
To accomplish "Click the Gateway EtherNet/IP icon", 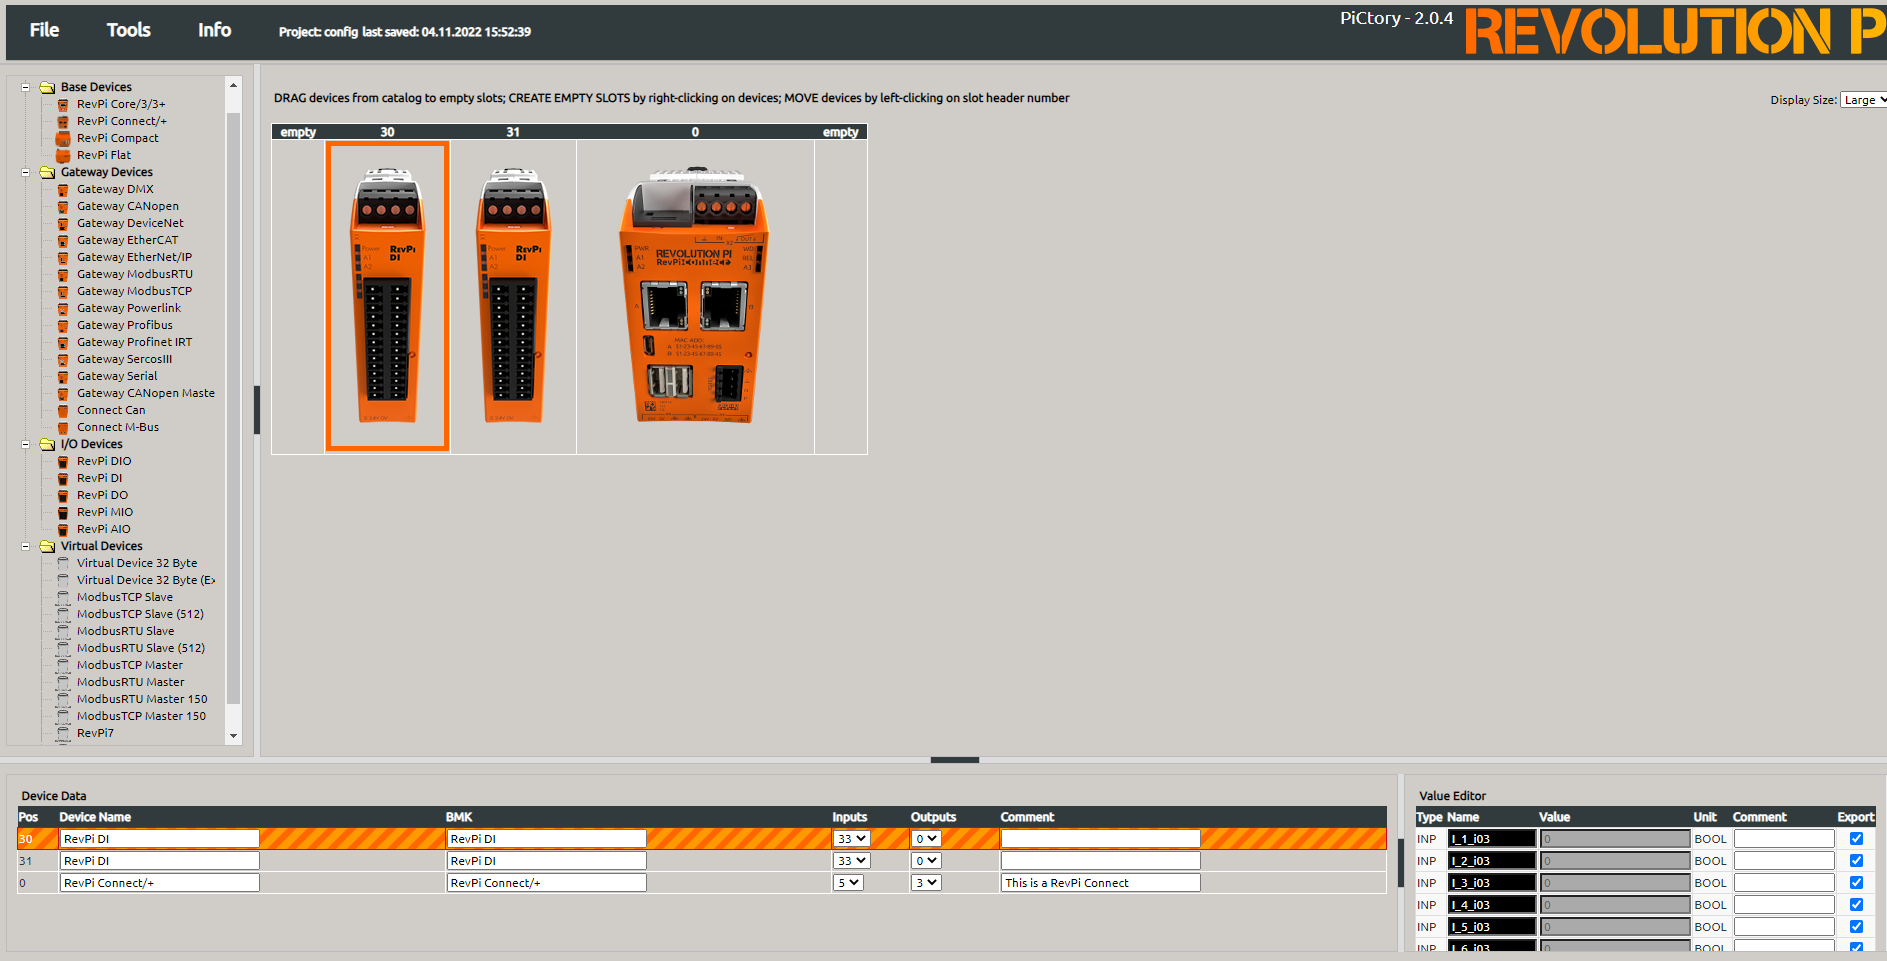I will tap(63, 257).
